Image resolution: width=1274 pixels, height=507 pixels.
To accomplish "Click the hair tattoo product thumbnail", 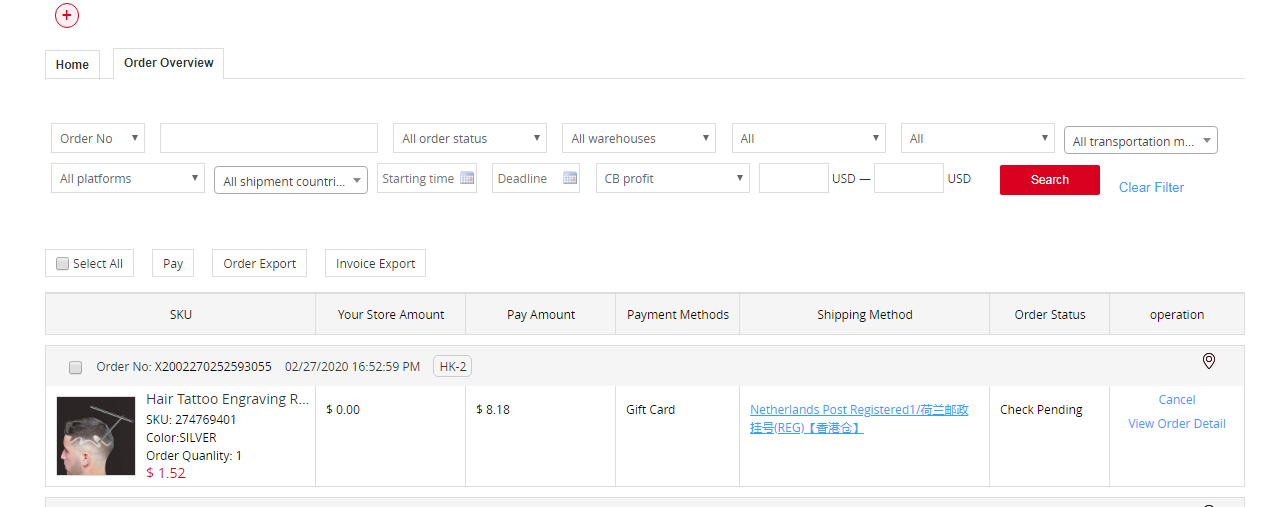I will (x=96, y=436).
